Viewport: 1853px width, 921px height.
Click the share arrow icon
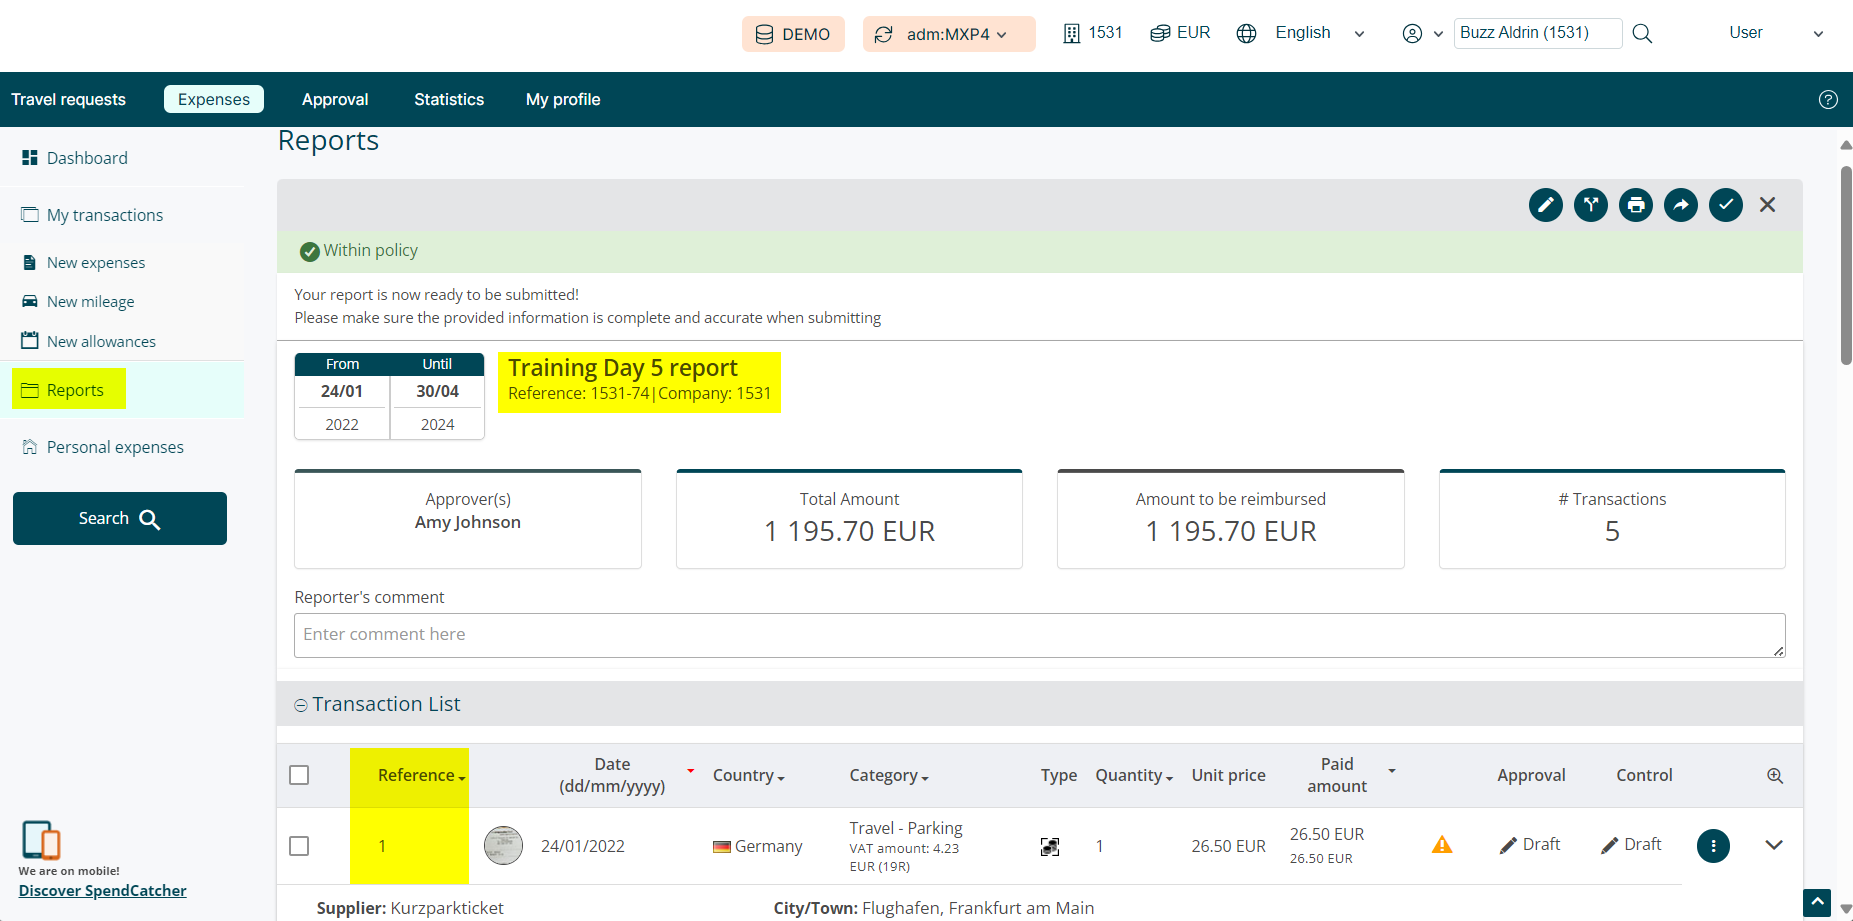tap(1680, 205)
